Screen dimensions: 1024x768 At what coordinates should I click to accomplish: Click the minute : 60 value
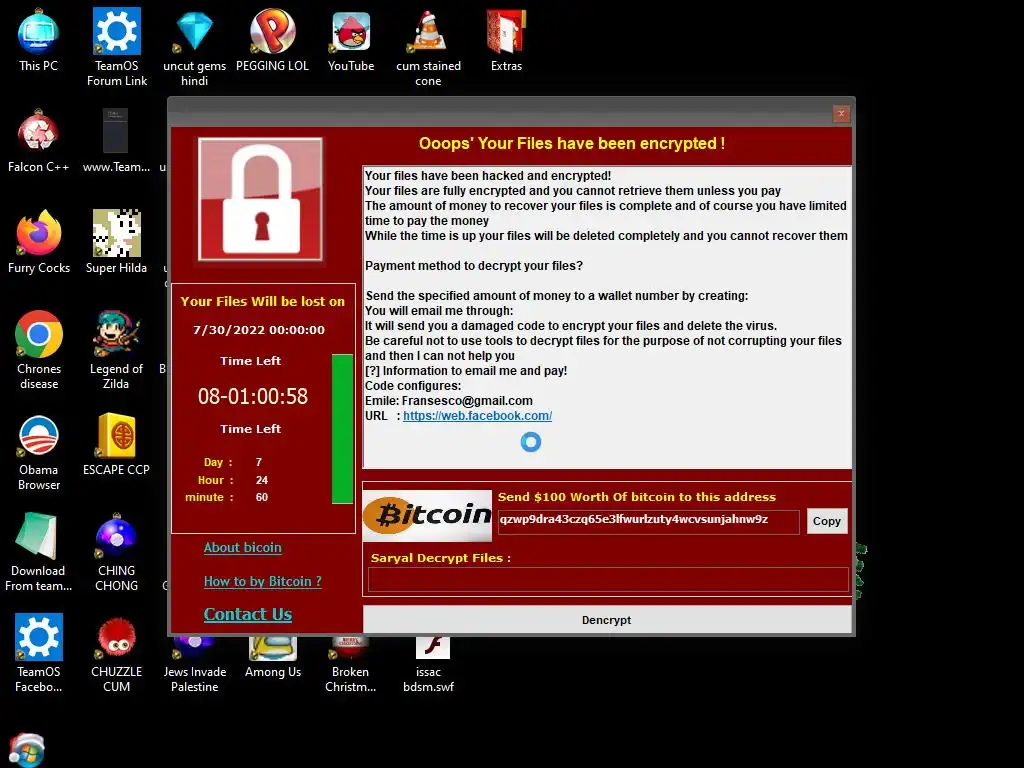coord(262,497)
